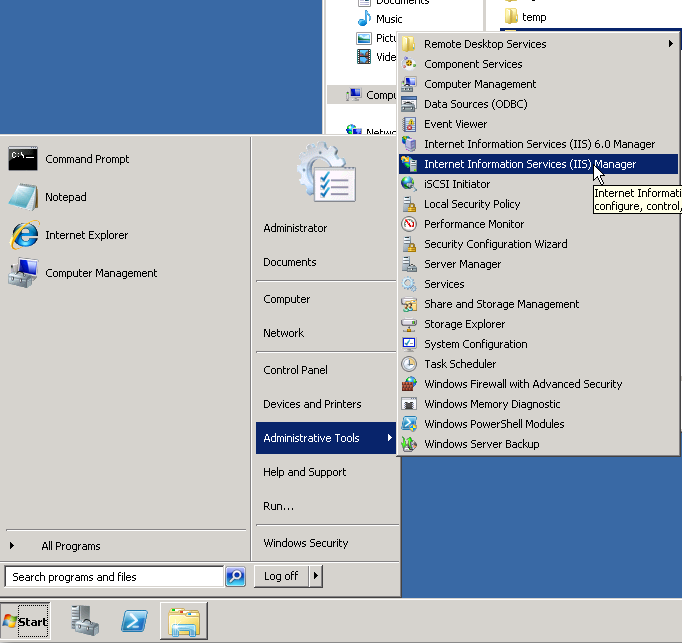
Task: Focus the Search programs and files box
Action: [x=114, y=577]
